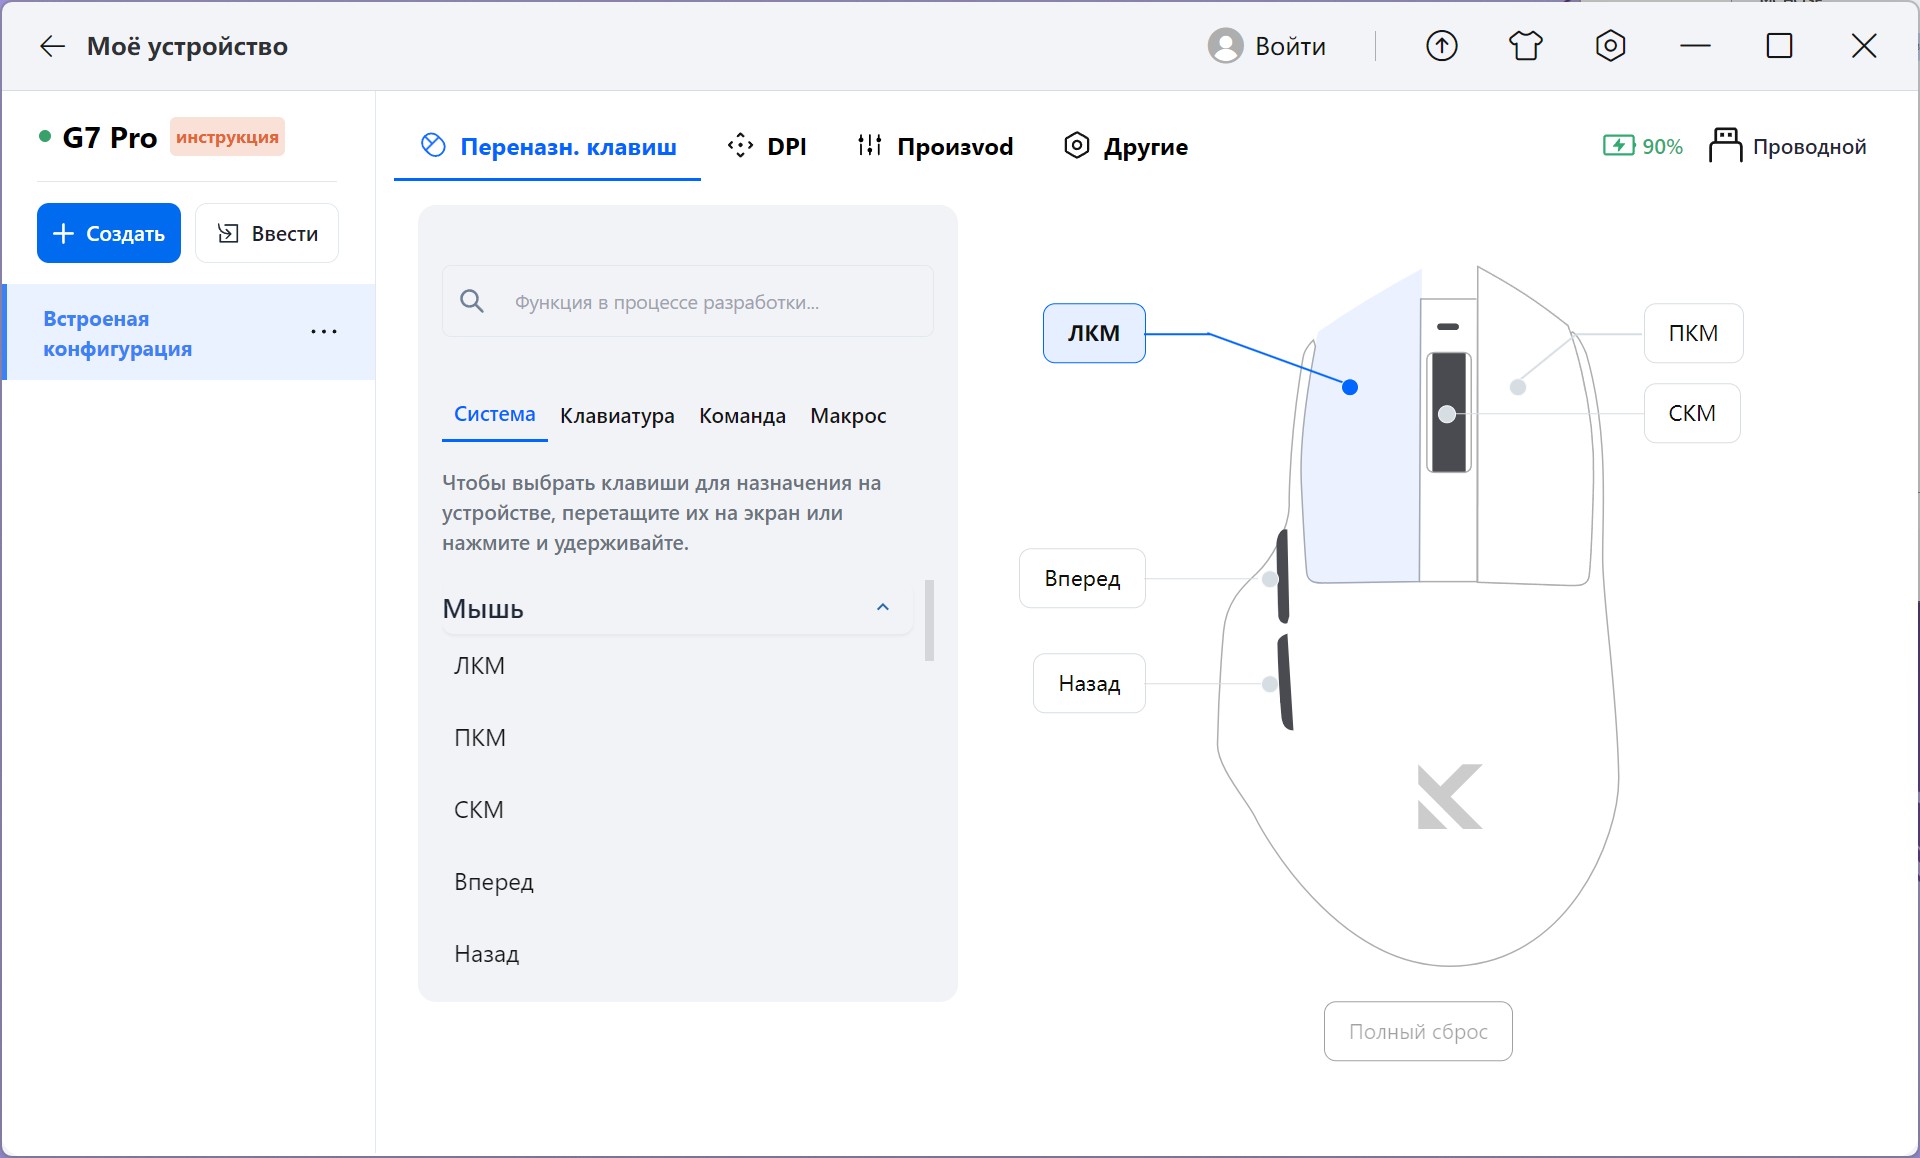This screenshot has height=1158, width=1920.
Task: Choose ЛКМ in the Мышь list
Action: pyautogui.click(x=479, y=666)
